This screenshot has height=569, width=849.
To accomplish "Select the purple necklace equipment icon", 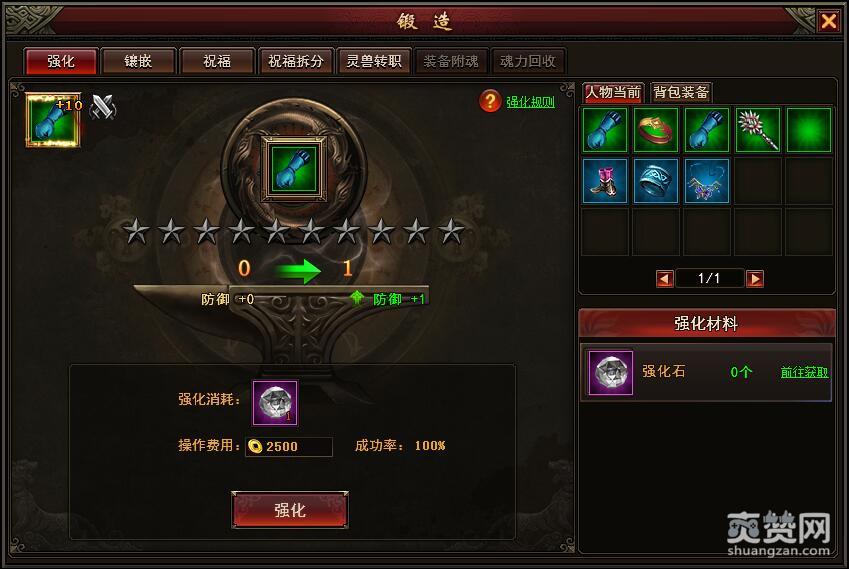I will point(707,181).
